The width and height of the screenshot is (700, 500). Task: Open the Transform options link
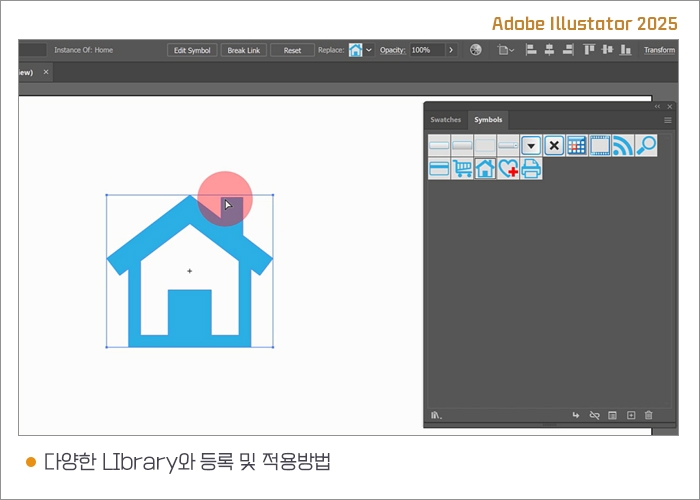659,50
